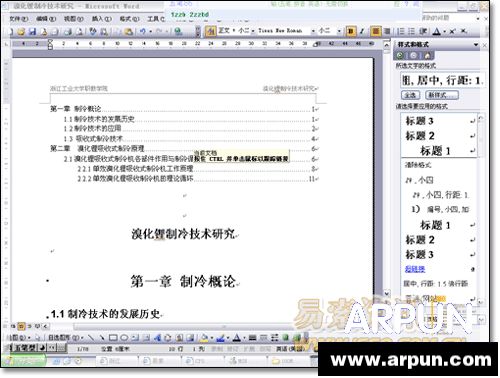Open the 视图(V) menu
Viewport: 500px width, 378px height.
[x=74, y=19]
